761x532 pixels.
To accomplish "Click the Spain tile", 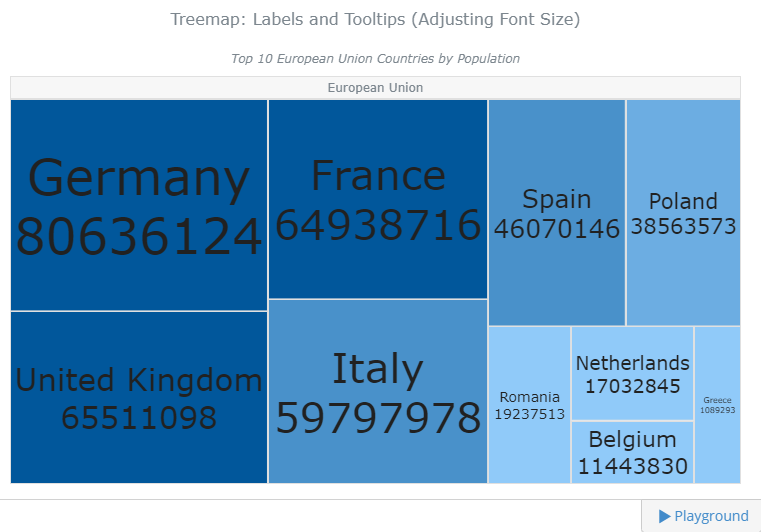I will coord(557,213).
